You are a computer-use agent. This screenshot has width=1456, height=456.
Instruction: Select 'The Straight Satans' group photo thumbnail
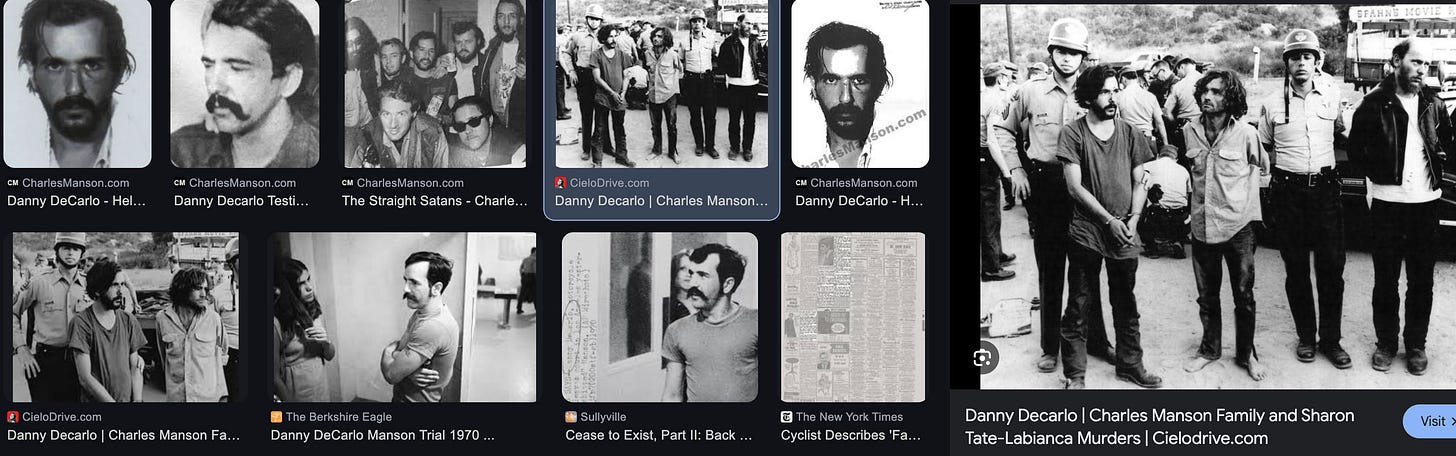point(435,84)
